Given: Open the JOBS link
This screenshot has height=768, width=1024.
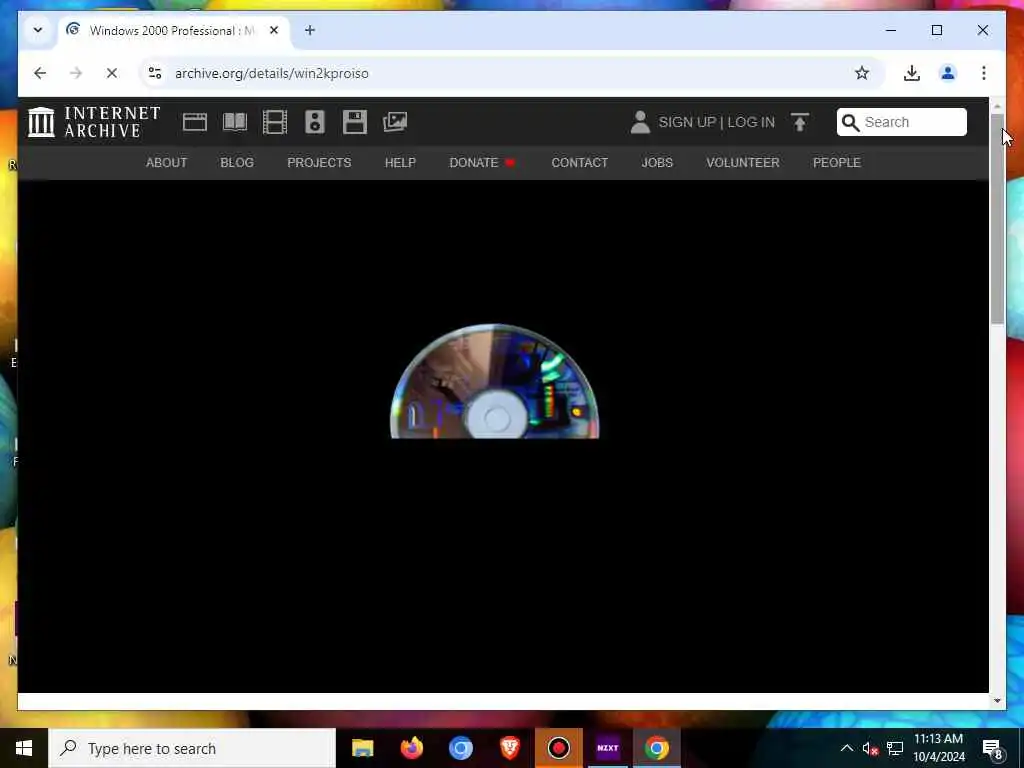Looking at the screenshot, I should point(657,163).
